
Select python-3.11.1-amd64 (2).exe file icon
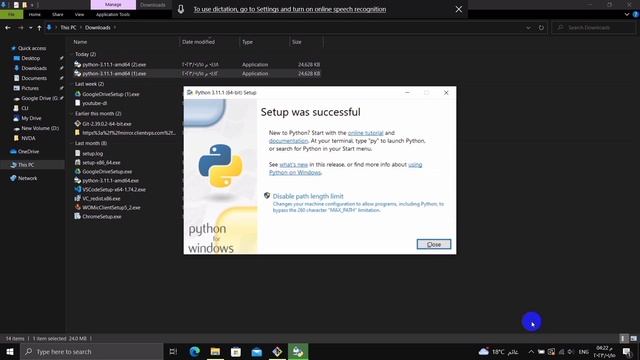[x=78, y=64]
